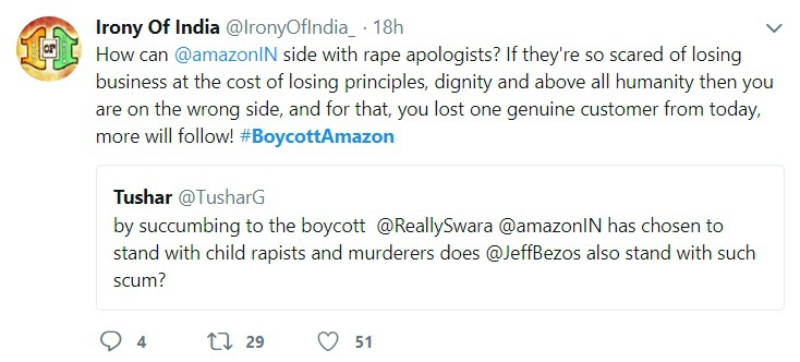800x362 pixels.
Task: Open the #BoycottAmazon hashtag
Action: [317, 137]
